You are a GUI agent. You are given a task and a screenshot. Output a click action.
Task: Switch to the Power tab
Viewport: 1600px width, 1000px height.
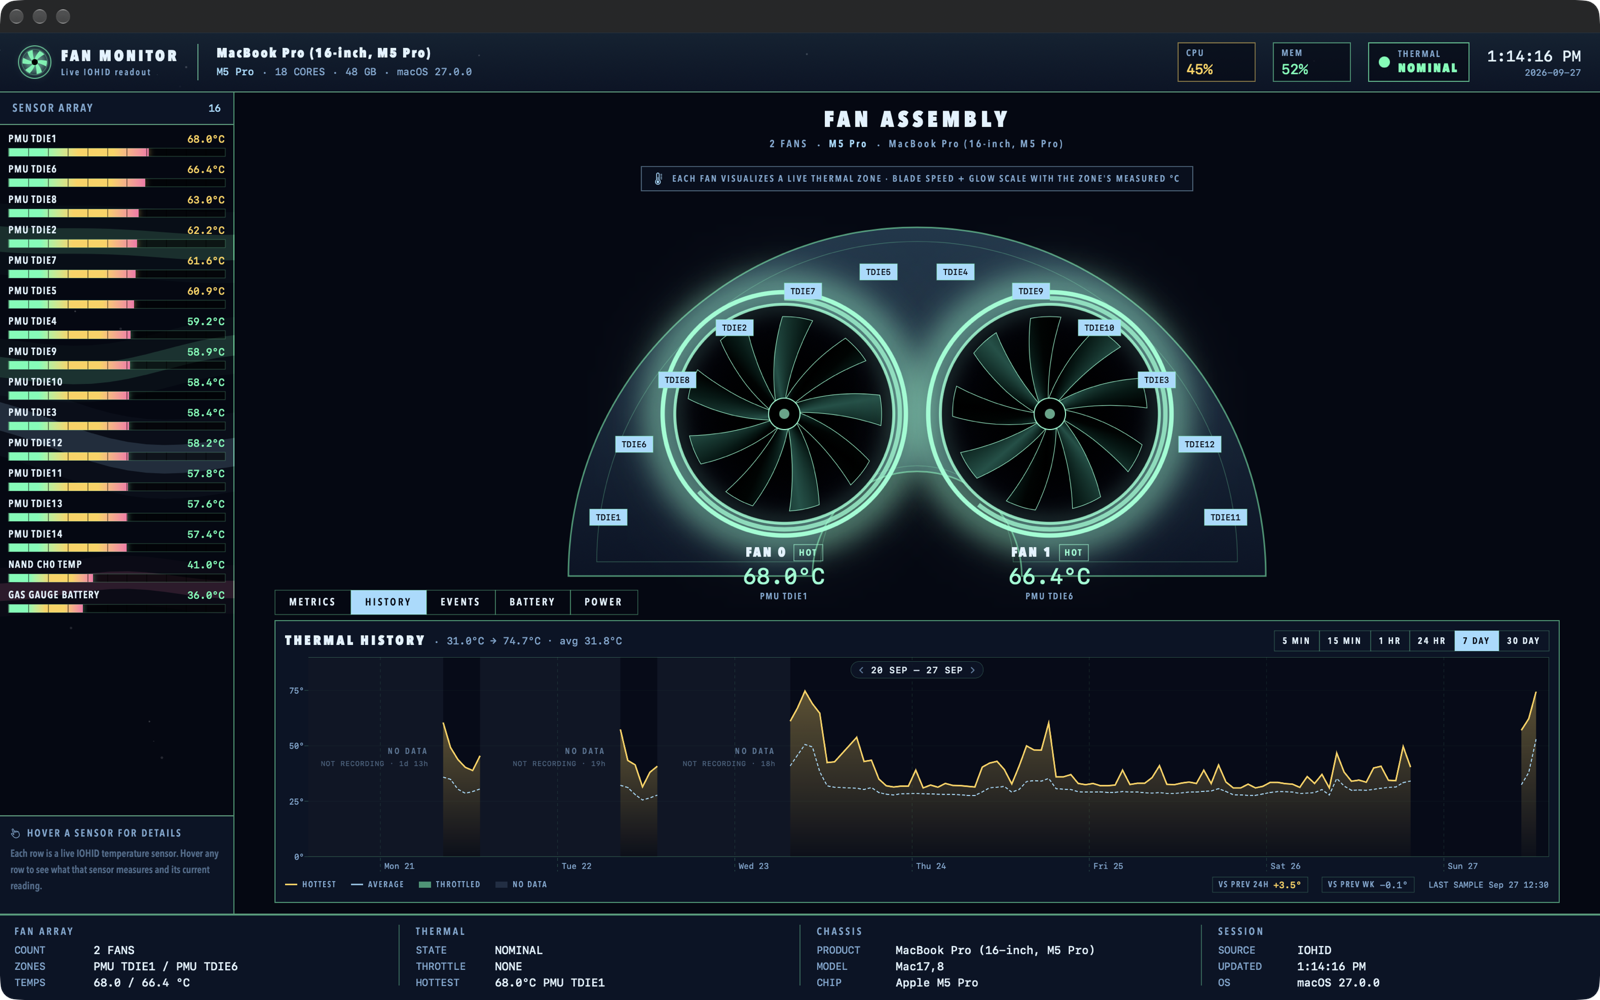[603, 602]
